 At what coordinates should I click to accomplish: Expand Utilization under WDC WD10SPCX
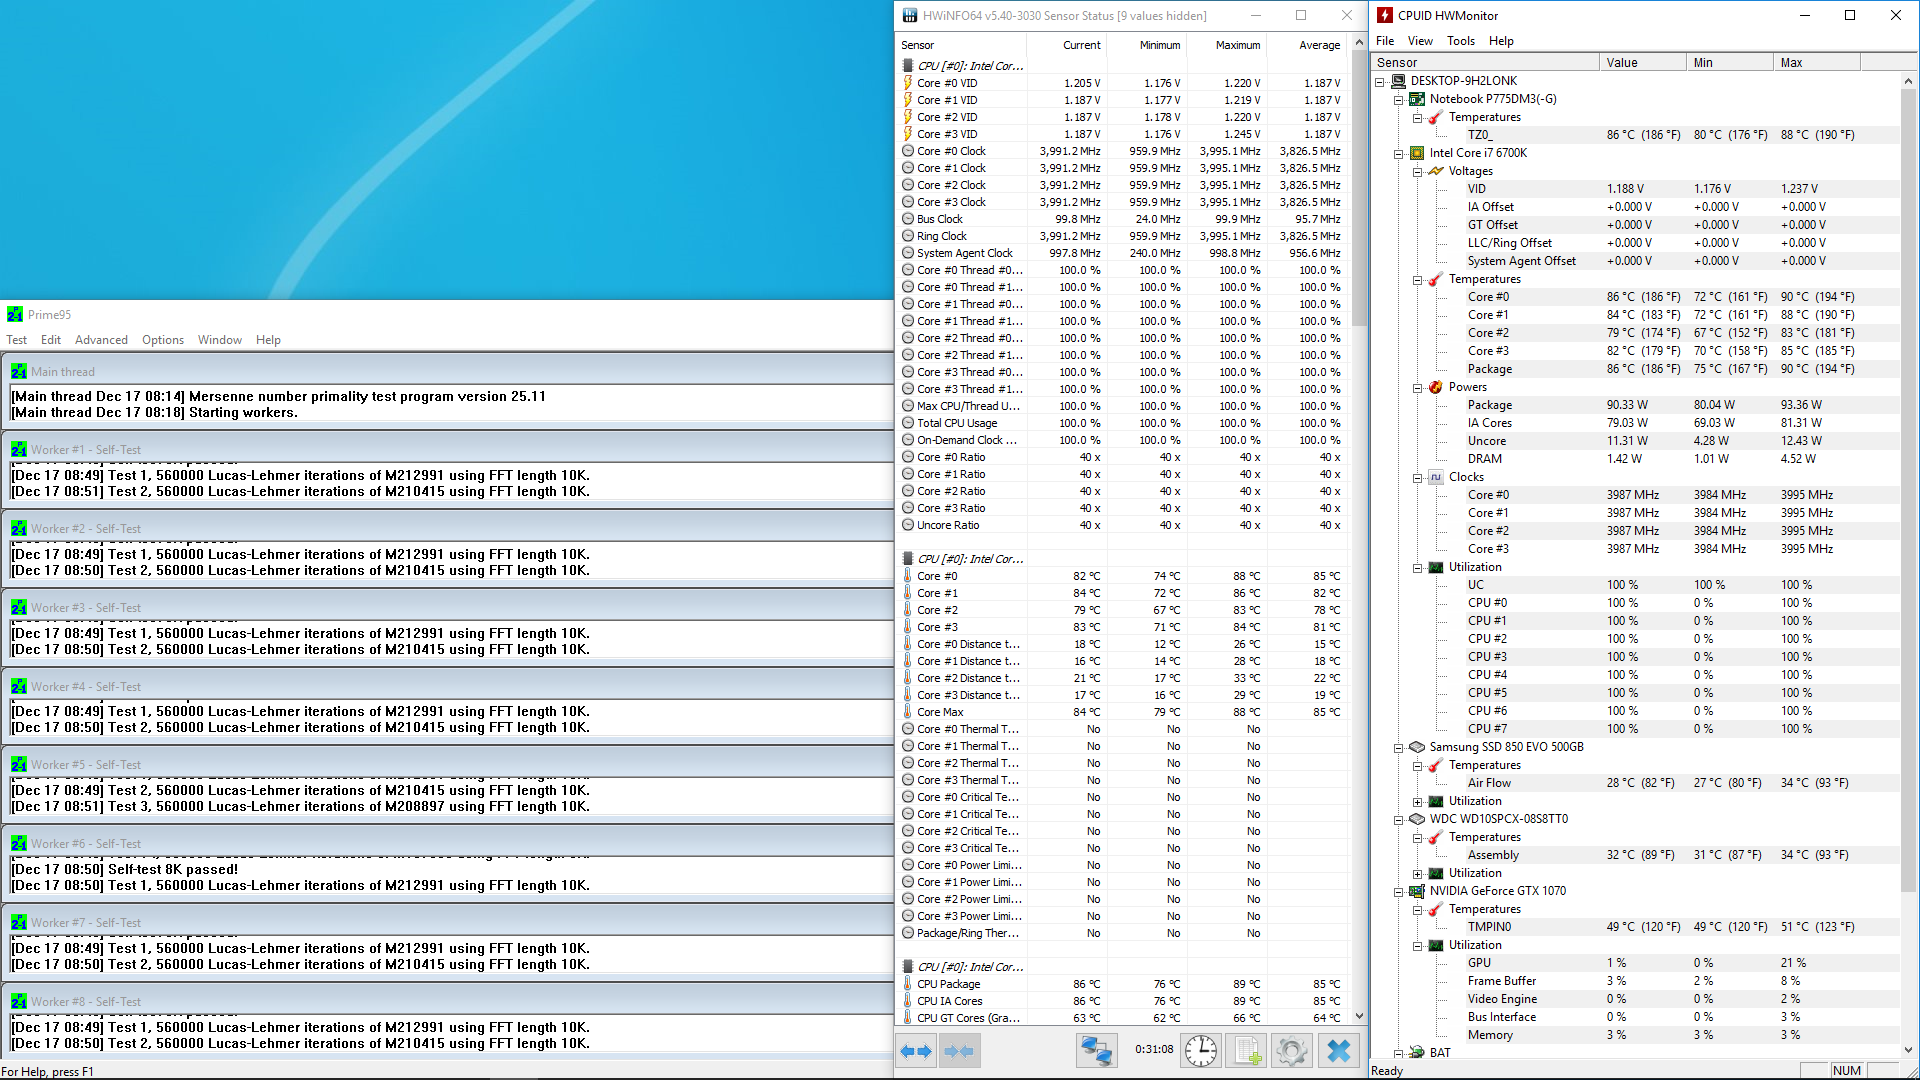pos(1418,873)
